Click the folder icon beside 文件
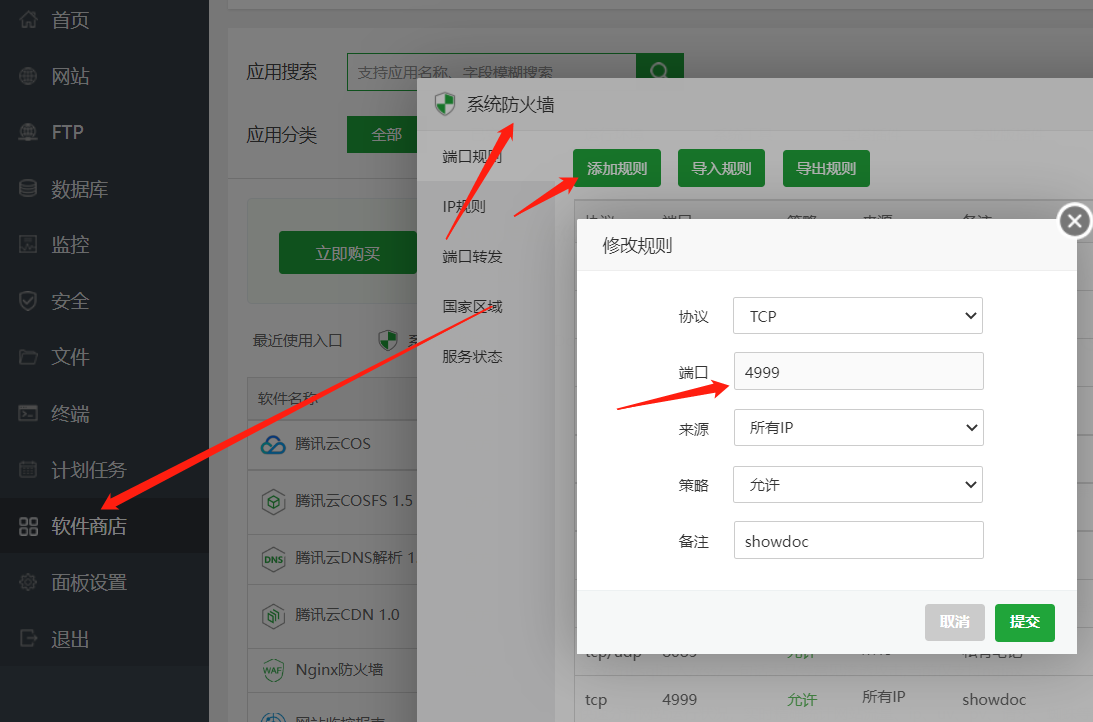Viewport: 1093px width, 722px height. tap(28, 357)
